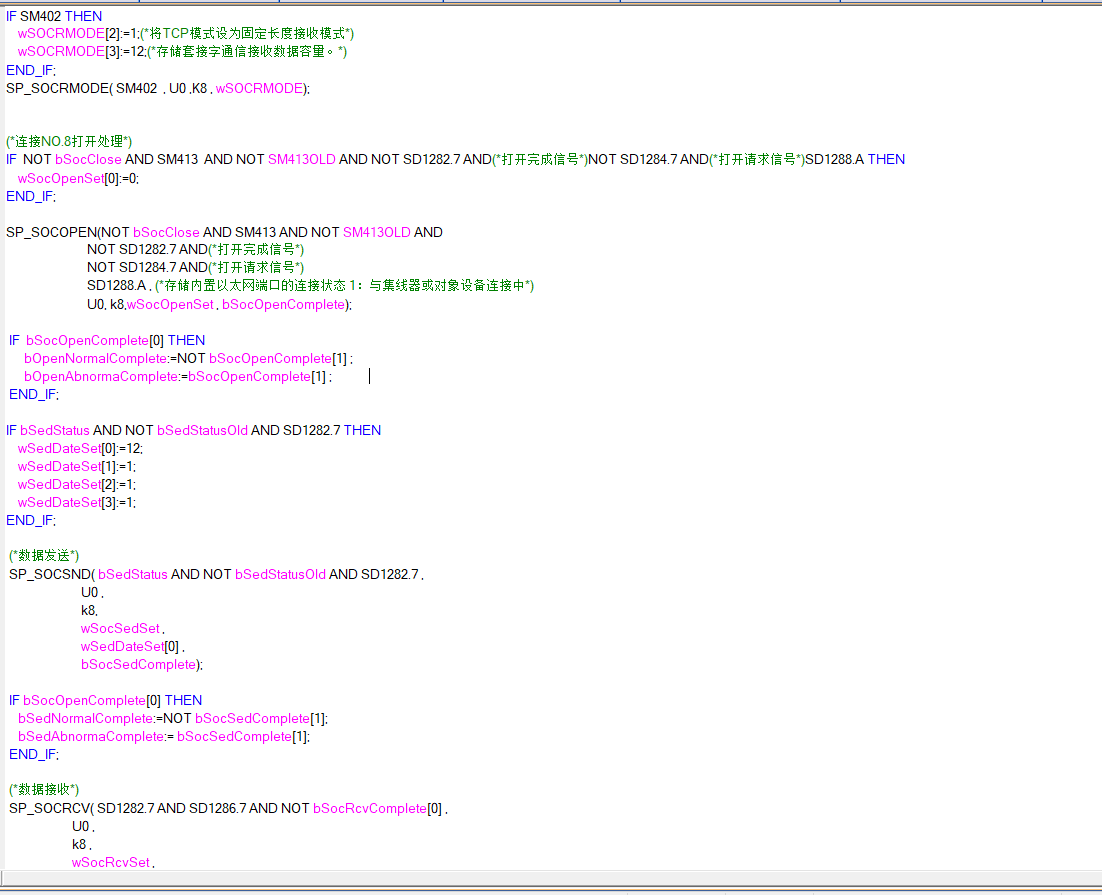Click the wSocRcvSet argument
The image size is (1102, 895).
(111, 862)
